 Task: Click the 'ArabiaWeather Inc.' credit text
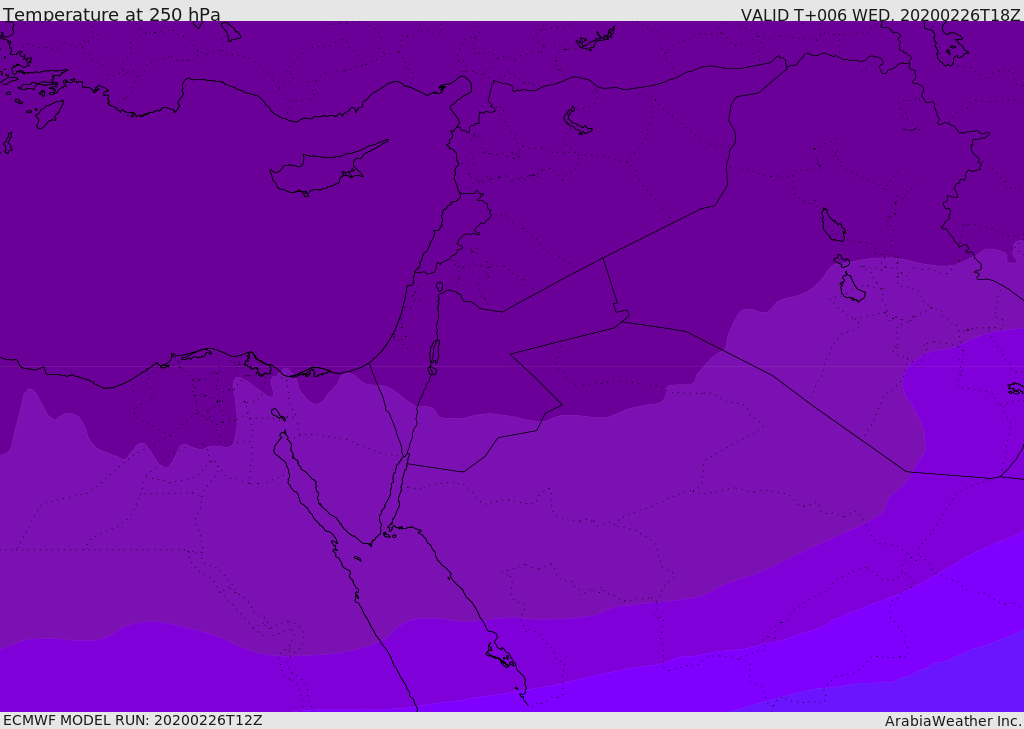tap(953, 721)
